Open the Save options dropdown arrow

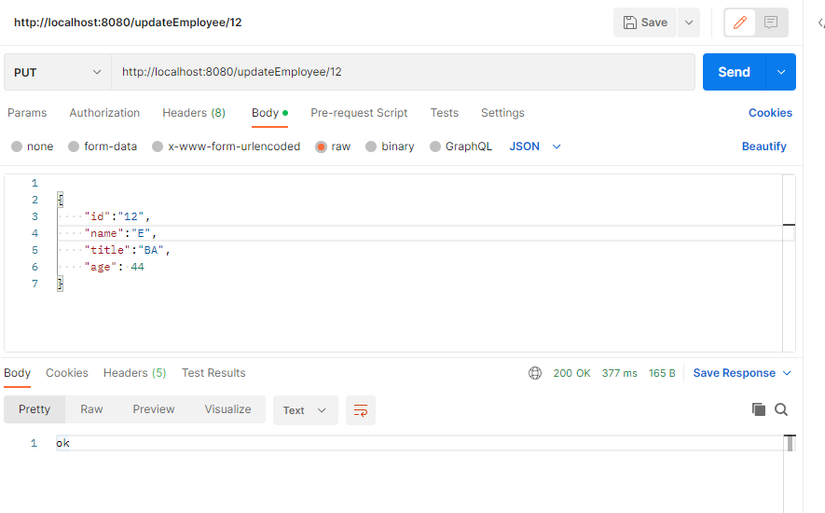coord(689,23)
